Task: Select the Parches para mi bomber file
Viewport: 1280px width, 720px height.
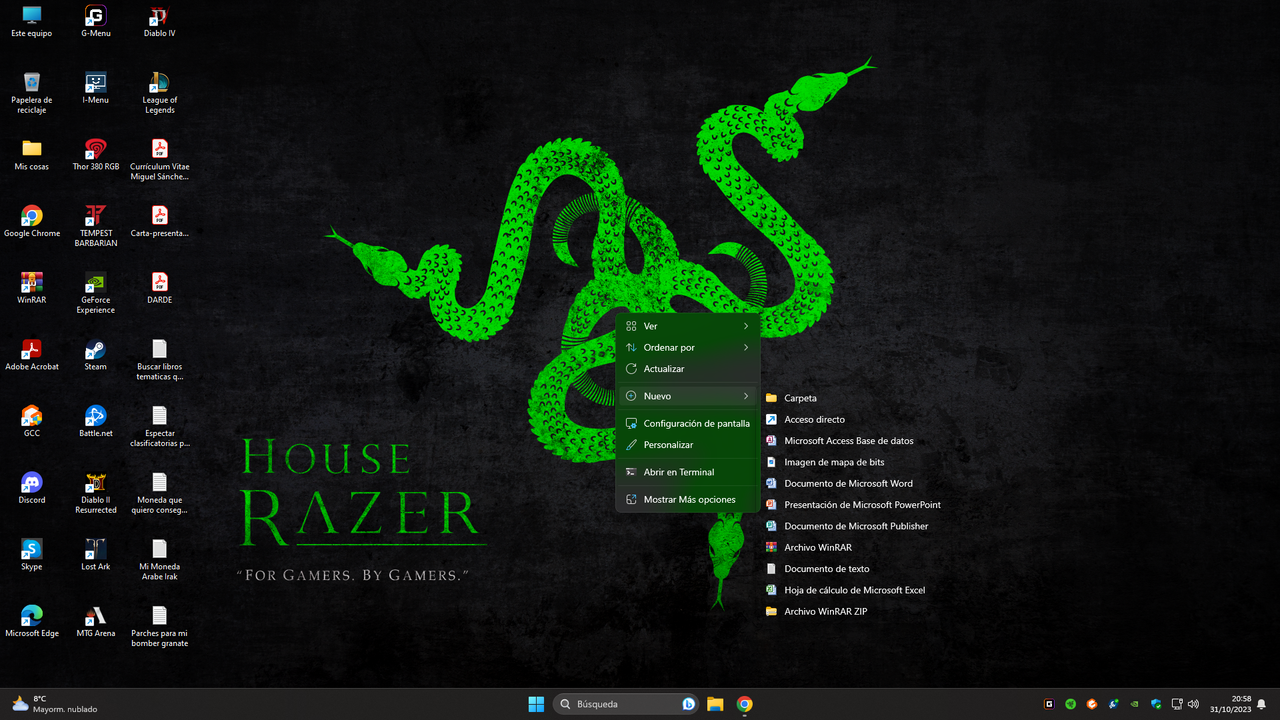Action: pos(159,626)
